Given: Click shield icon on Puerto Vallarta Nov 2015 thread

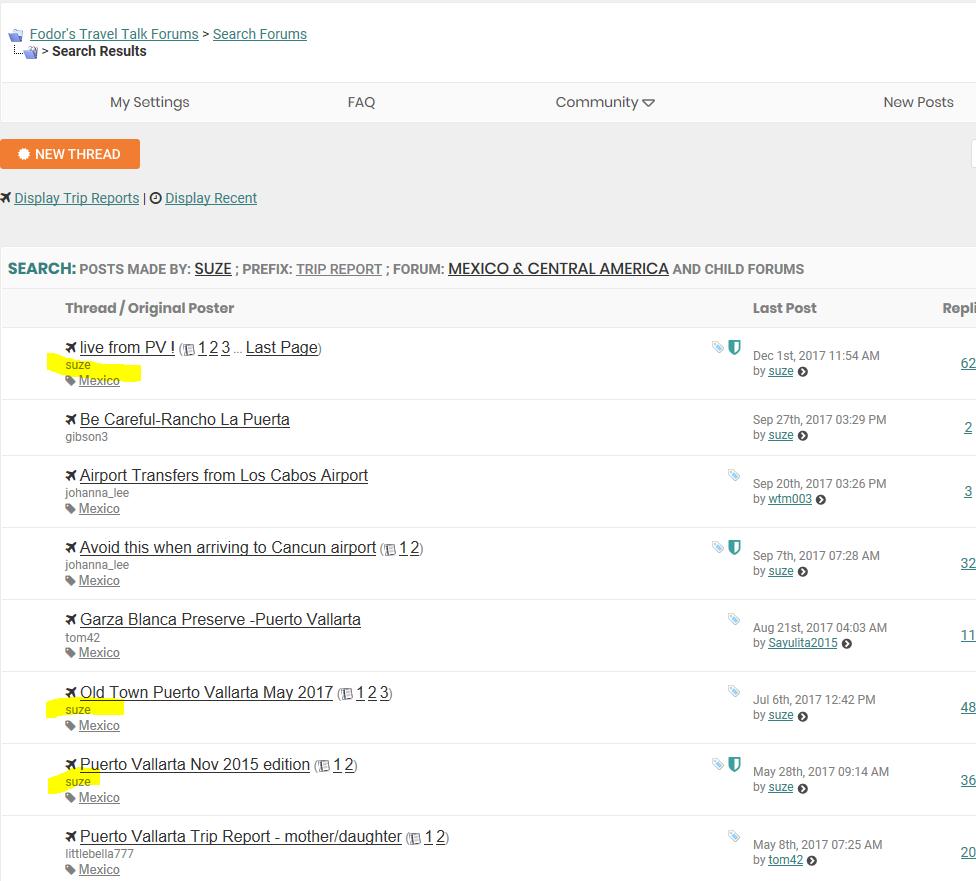Looking at the screenshot, I should [x=734, y=764].
